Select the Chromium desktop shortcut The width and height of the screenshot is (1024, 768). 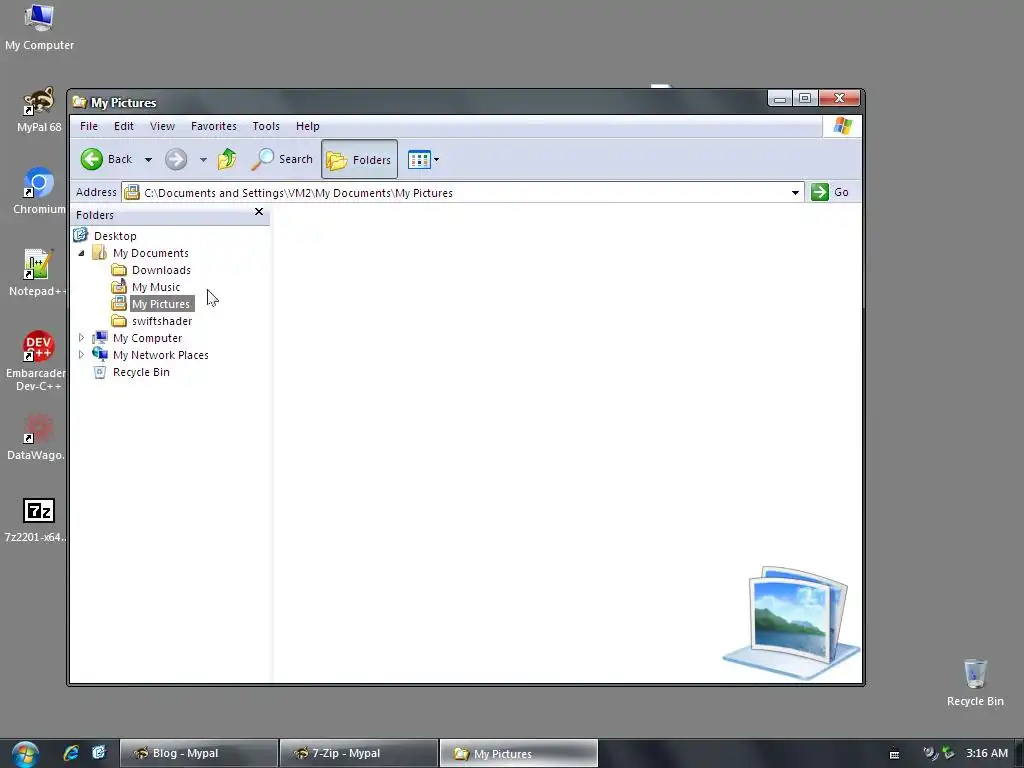point(39,191)
